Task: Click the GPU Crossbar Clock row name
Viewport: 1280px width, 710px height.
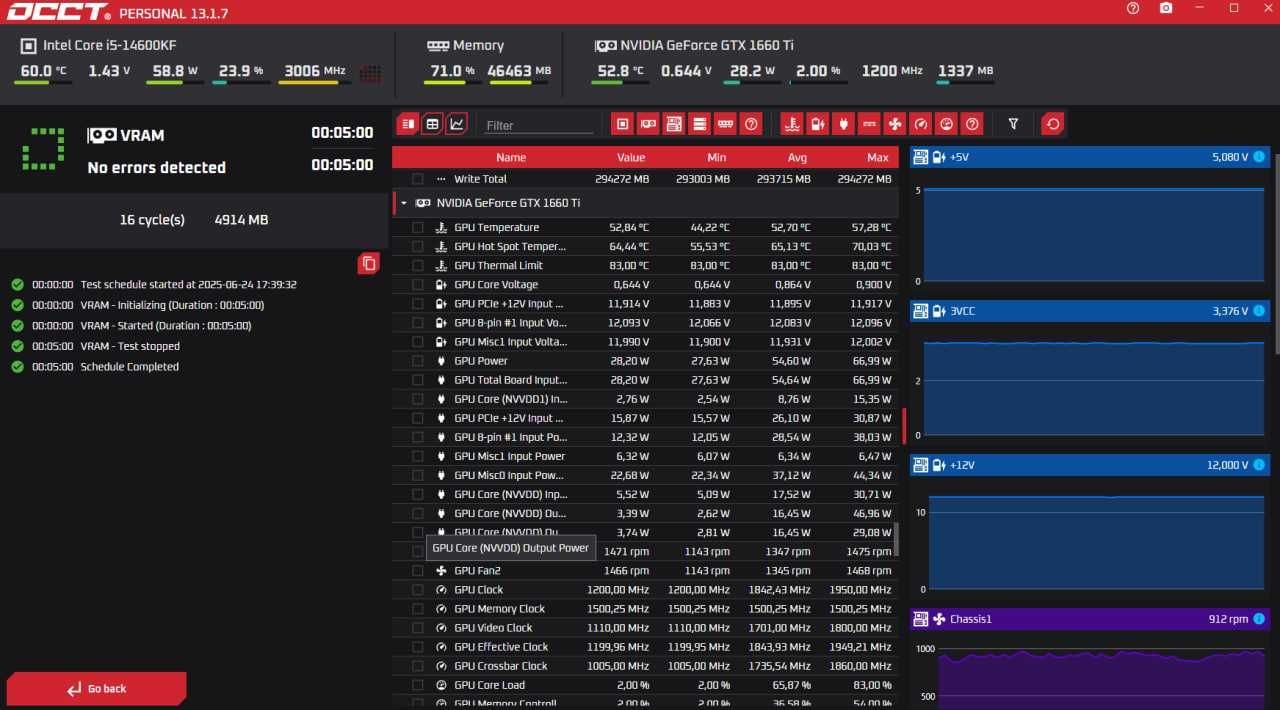Action: click(501, 666)
